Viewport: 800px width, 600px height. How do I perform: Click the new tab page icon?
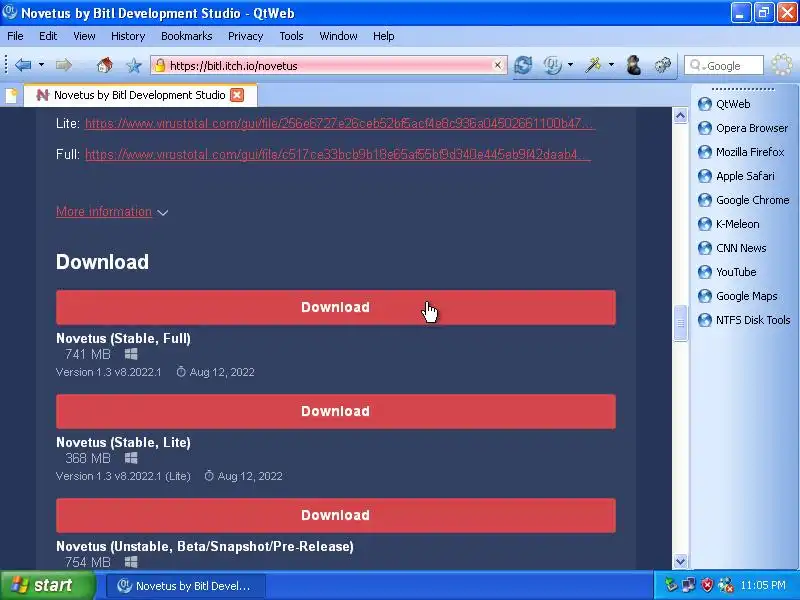tap(11, 95)
